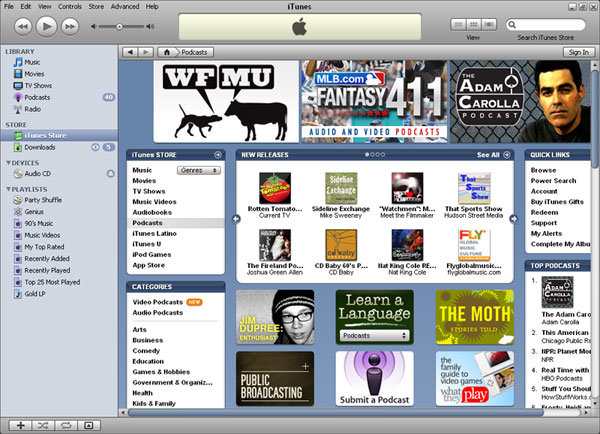Open the Comedy category
Viewport: 600px width, 434px height.
pos(146,351)
